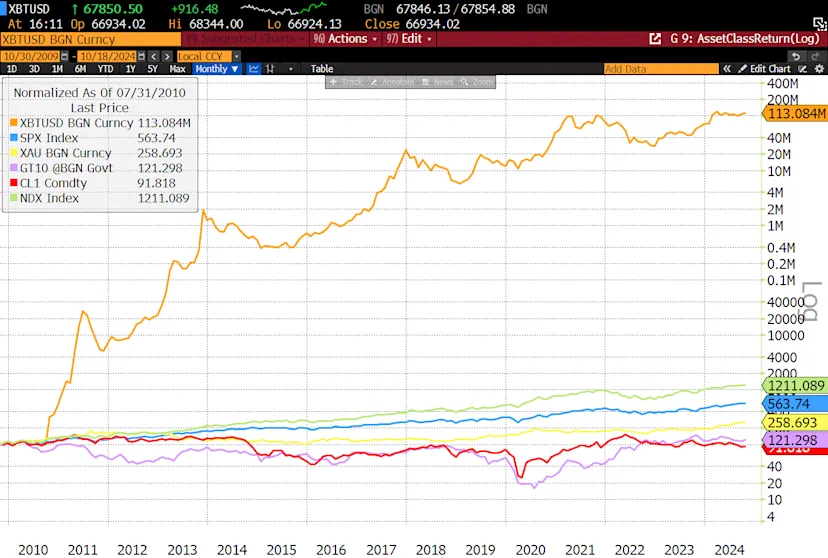Activate the Track crosshair tool

[x=345, y=82]
